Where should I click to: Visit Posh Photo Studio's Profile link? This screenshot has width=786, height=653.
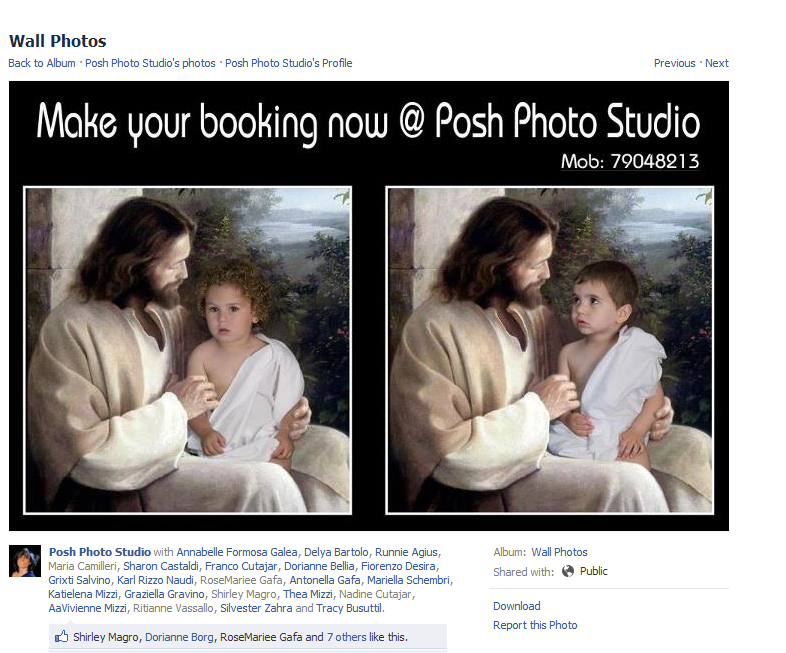pos(288,63)
